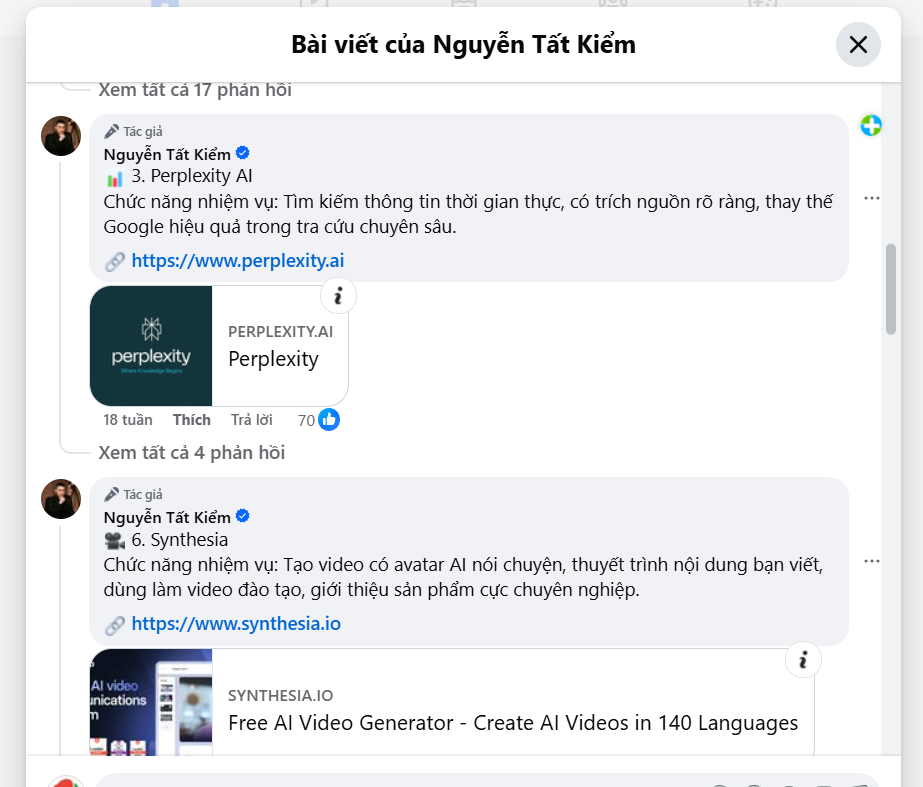Open author avatar on Perplexity AI comment

click(61, 136)
